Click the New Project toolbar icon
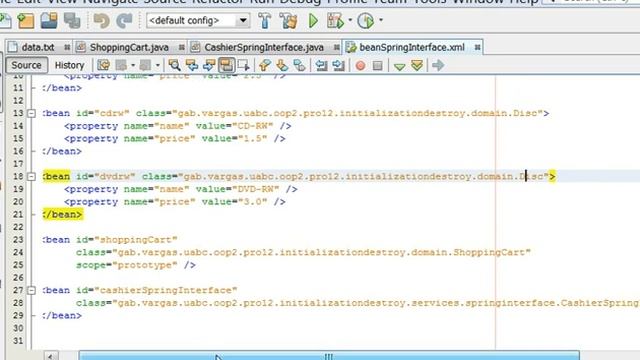The image size is (640, 360). [x=26, y=20]
